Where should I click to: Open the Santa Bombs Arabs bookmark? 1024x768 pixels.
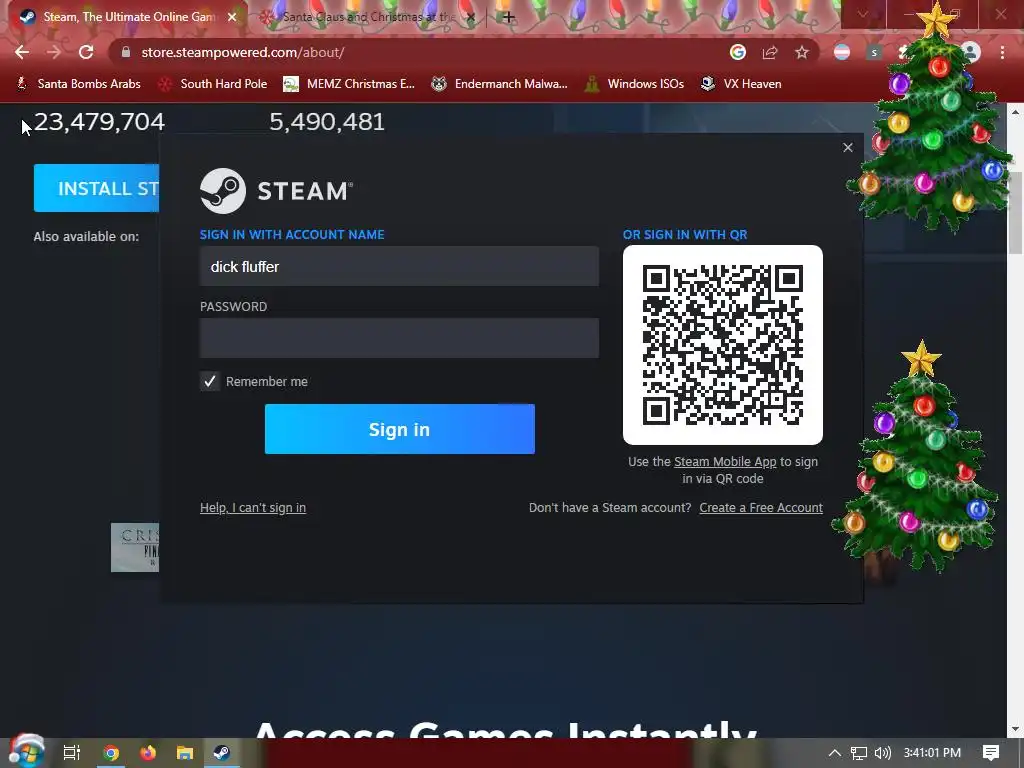click(x=78, y=84)
